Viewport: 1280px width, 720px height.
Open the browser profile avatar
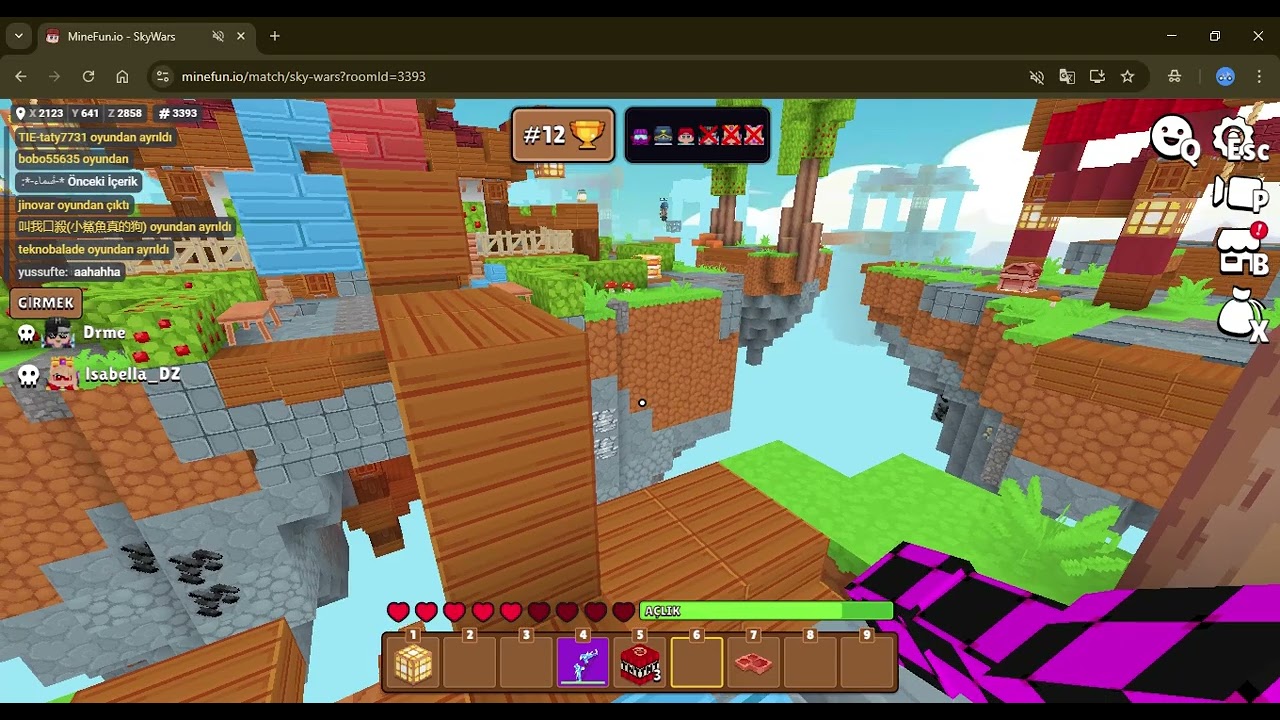coord(1225,76)
